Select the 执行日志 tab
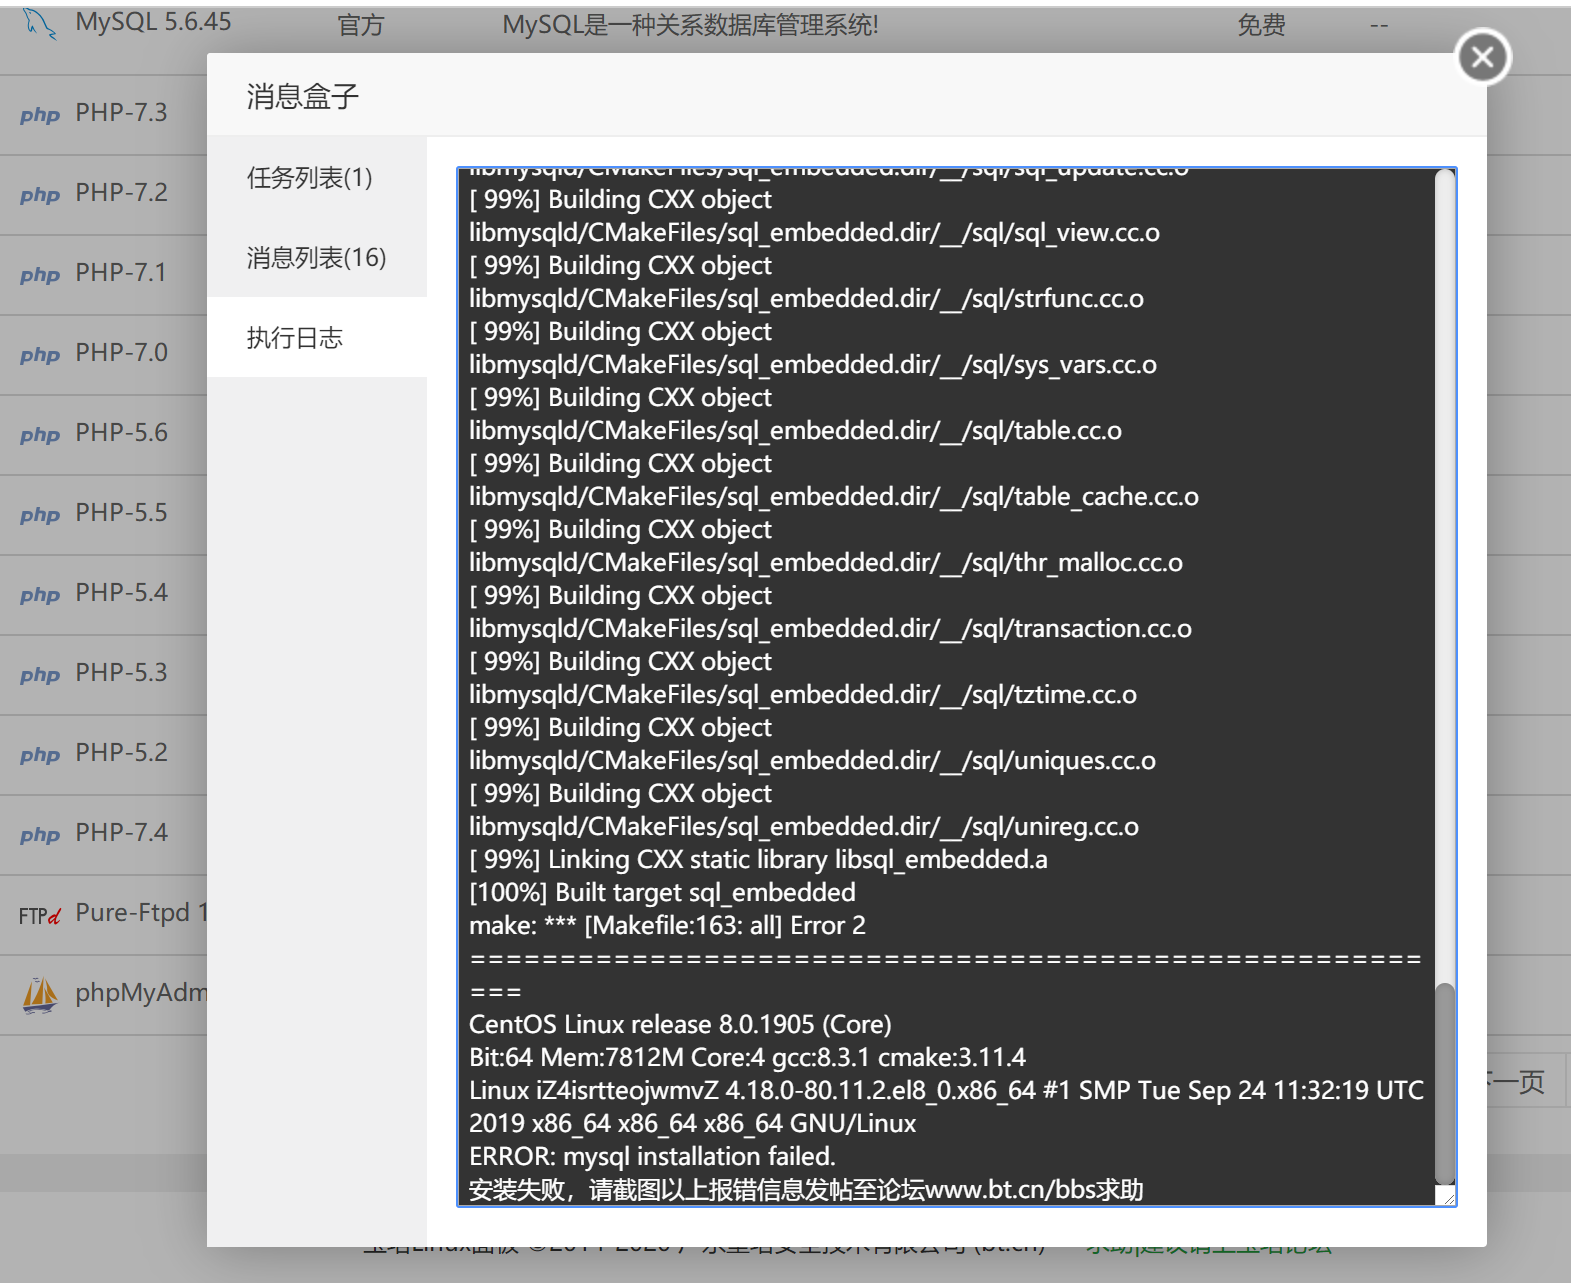1571x1283 pixels. (x=317, y=337)
